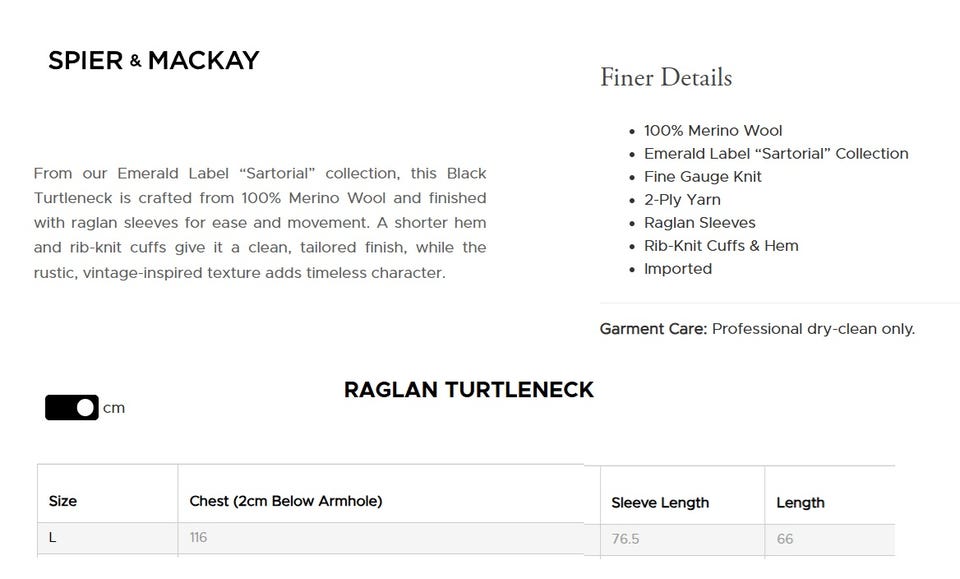Select the L size row cell

53,538
